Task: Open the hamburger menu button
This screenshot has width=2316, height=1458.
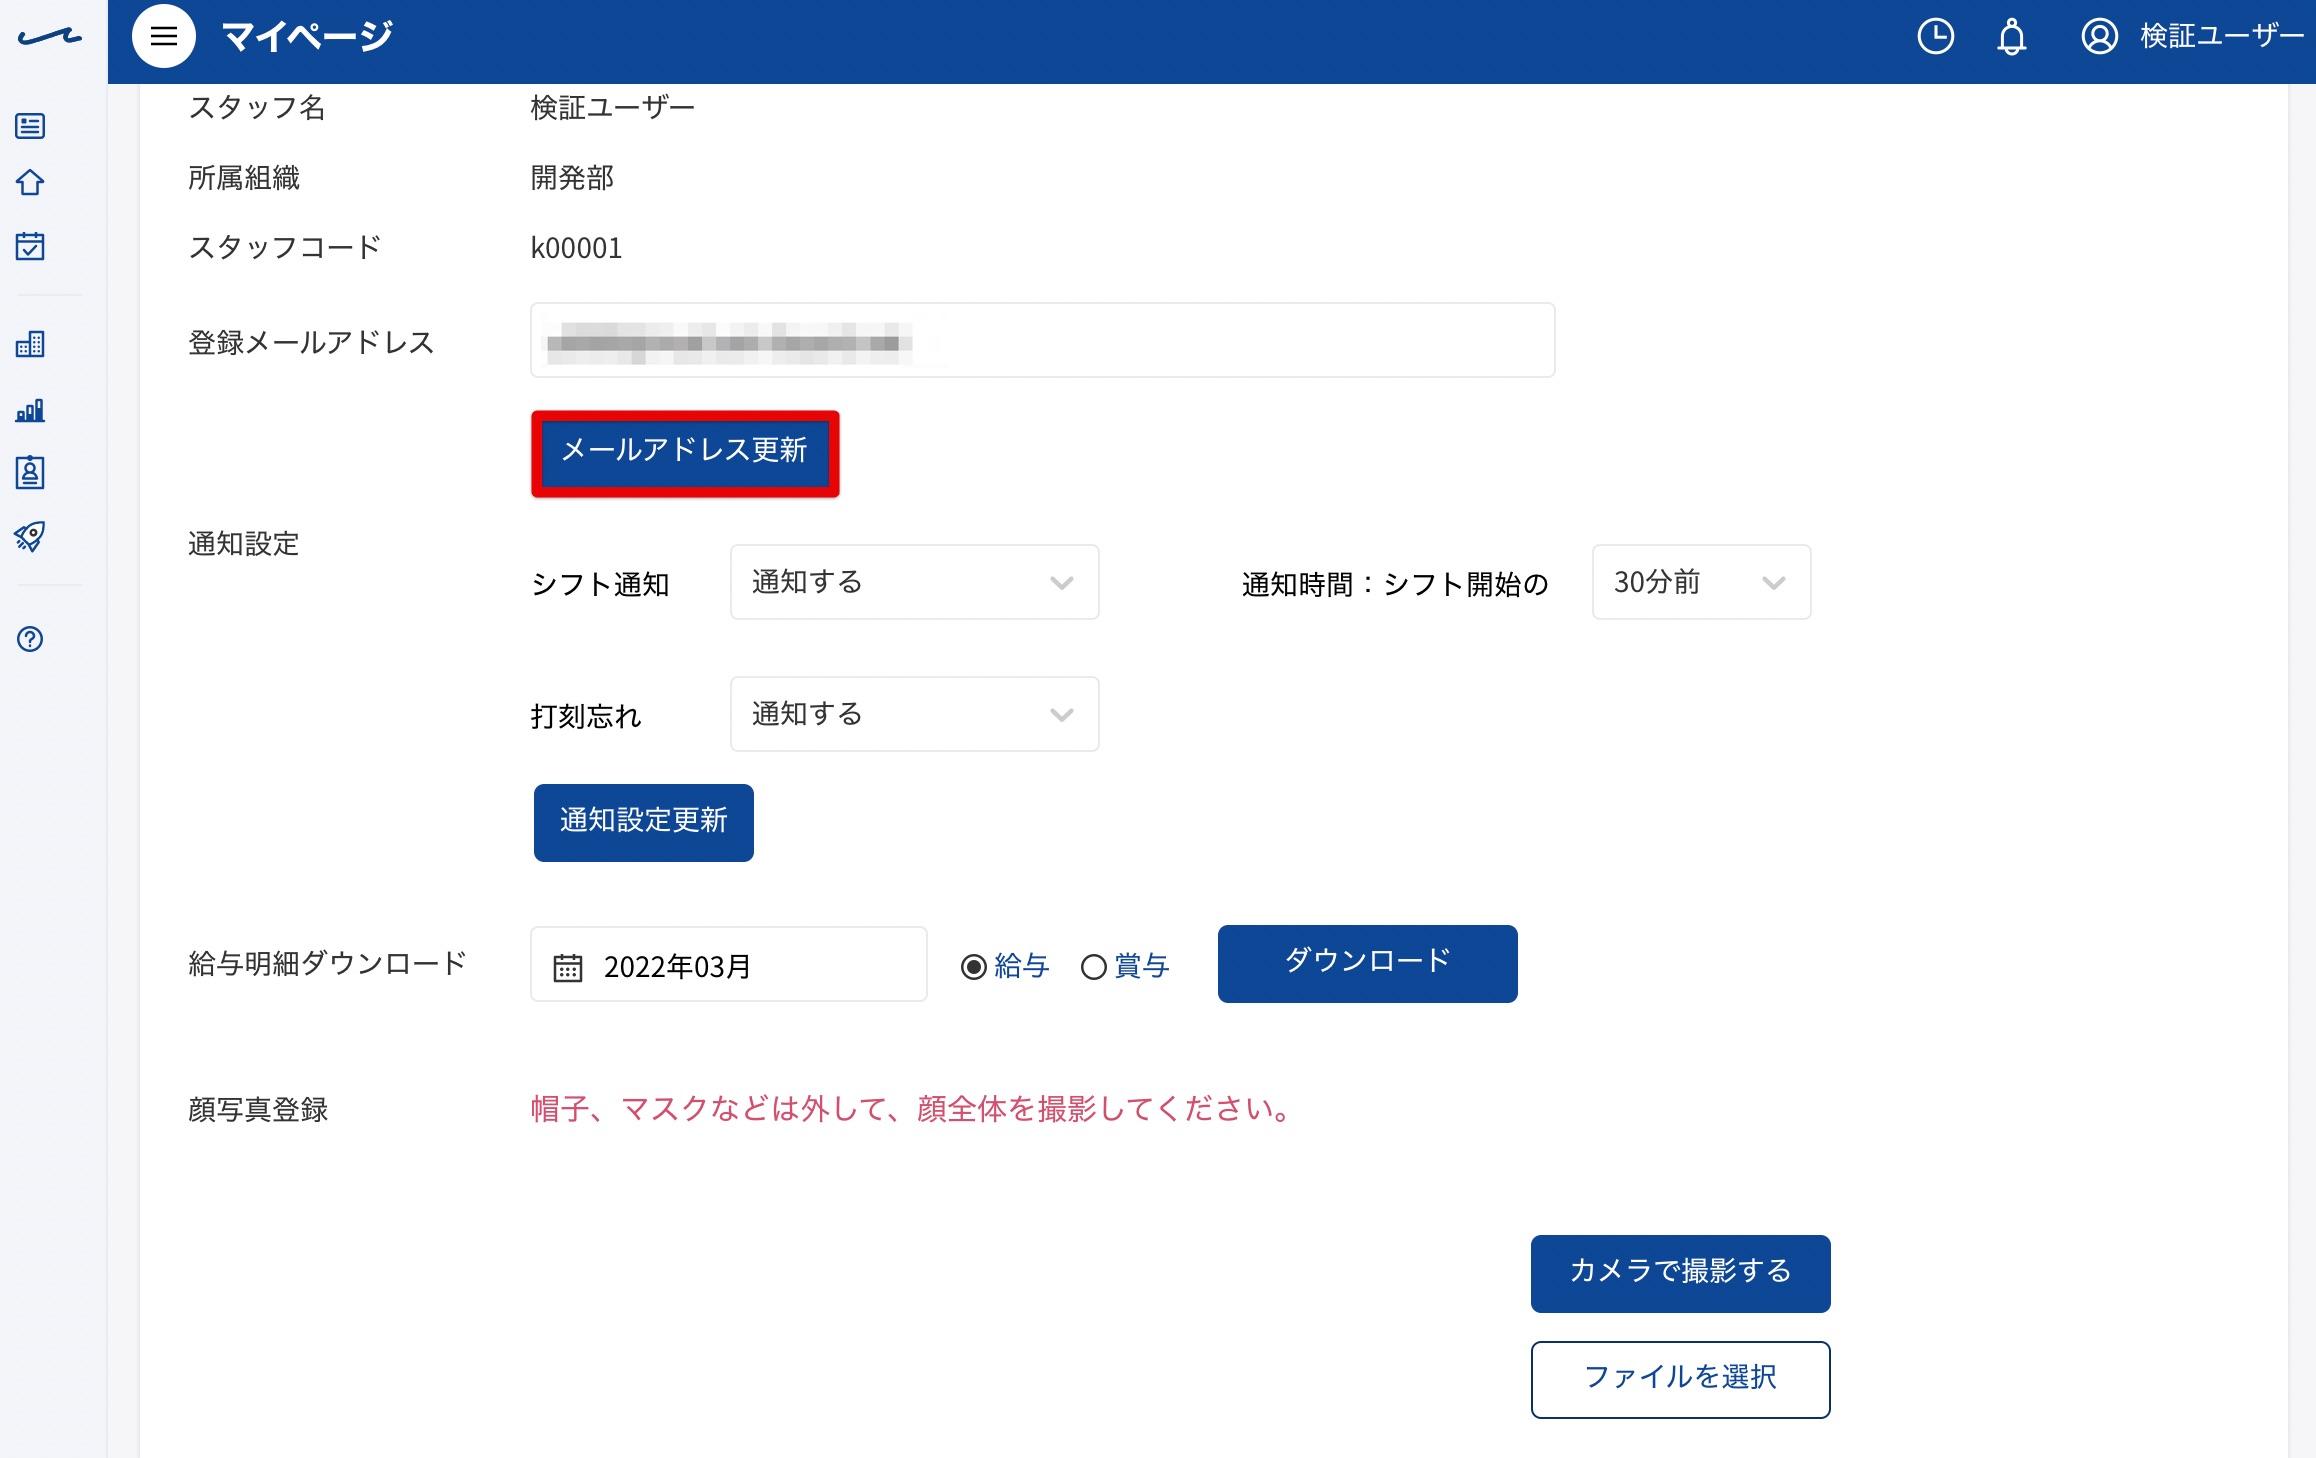Action: (163, 36)
